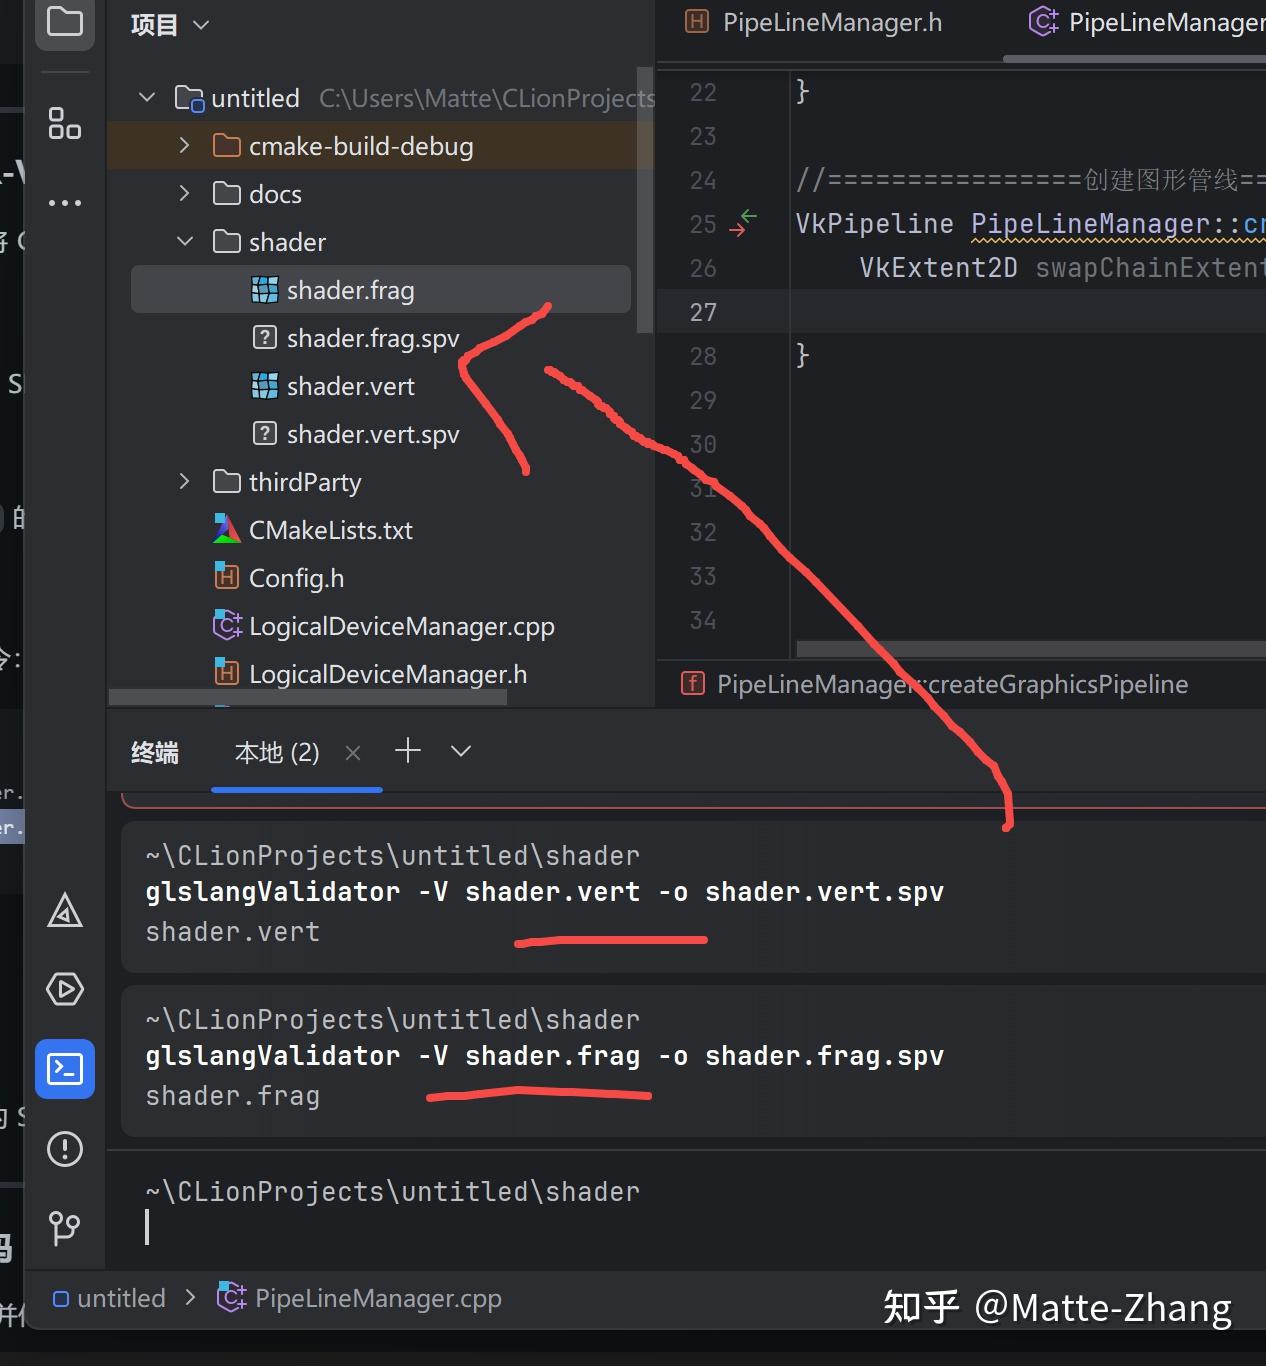This screenshot has width=1266, height=1366.
Task: Collapse the shader folder
Action: click(x=184, y=241)
